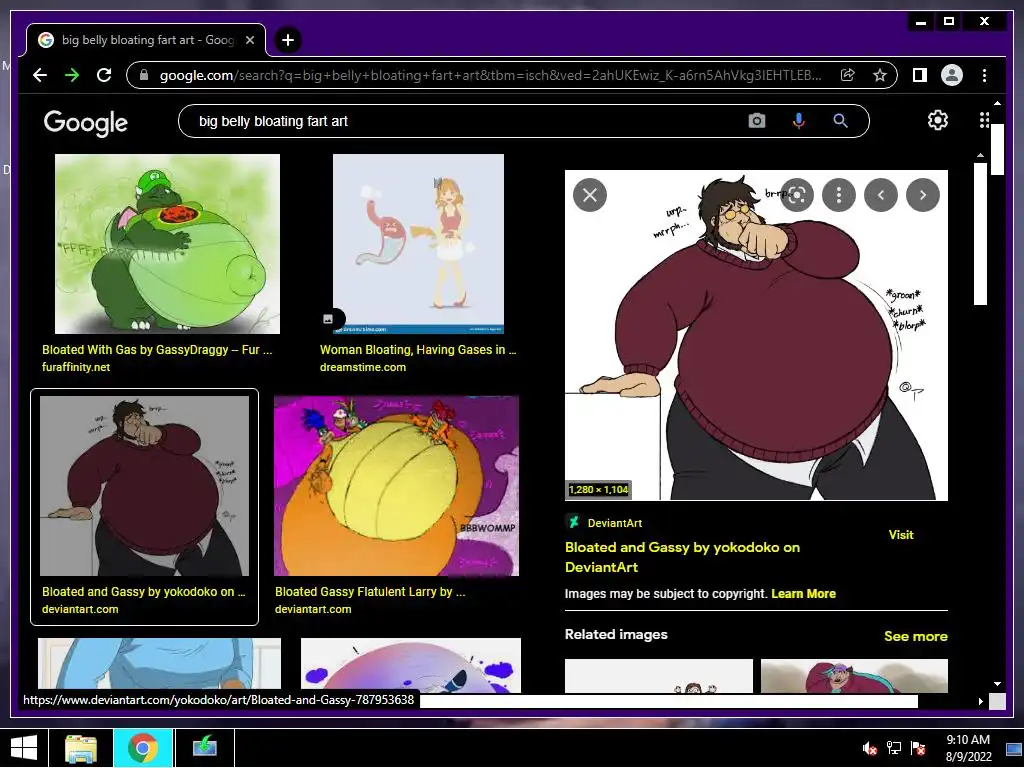
Task: Submit search with the magnifier icon
Action: (x=840, y=121)
